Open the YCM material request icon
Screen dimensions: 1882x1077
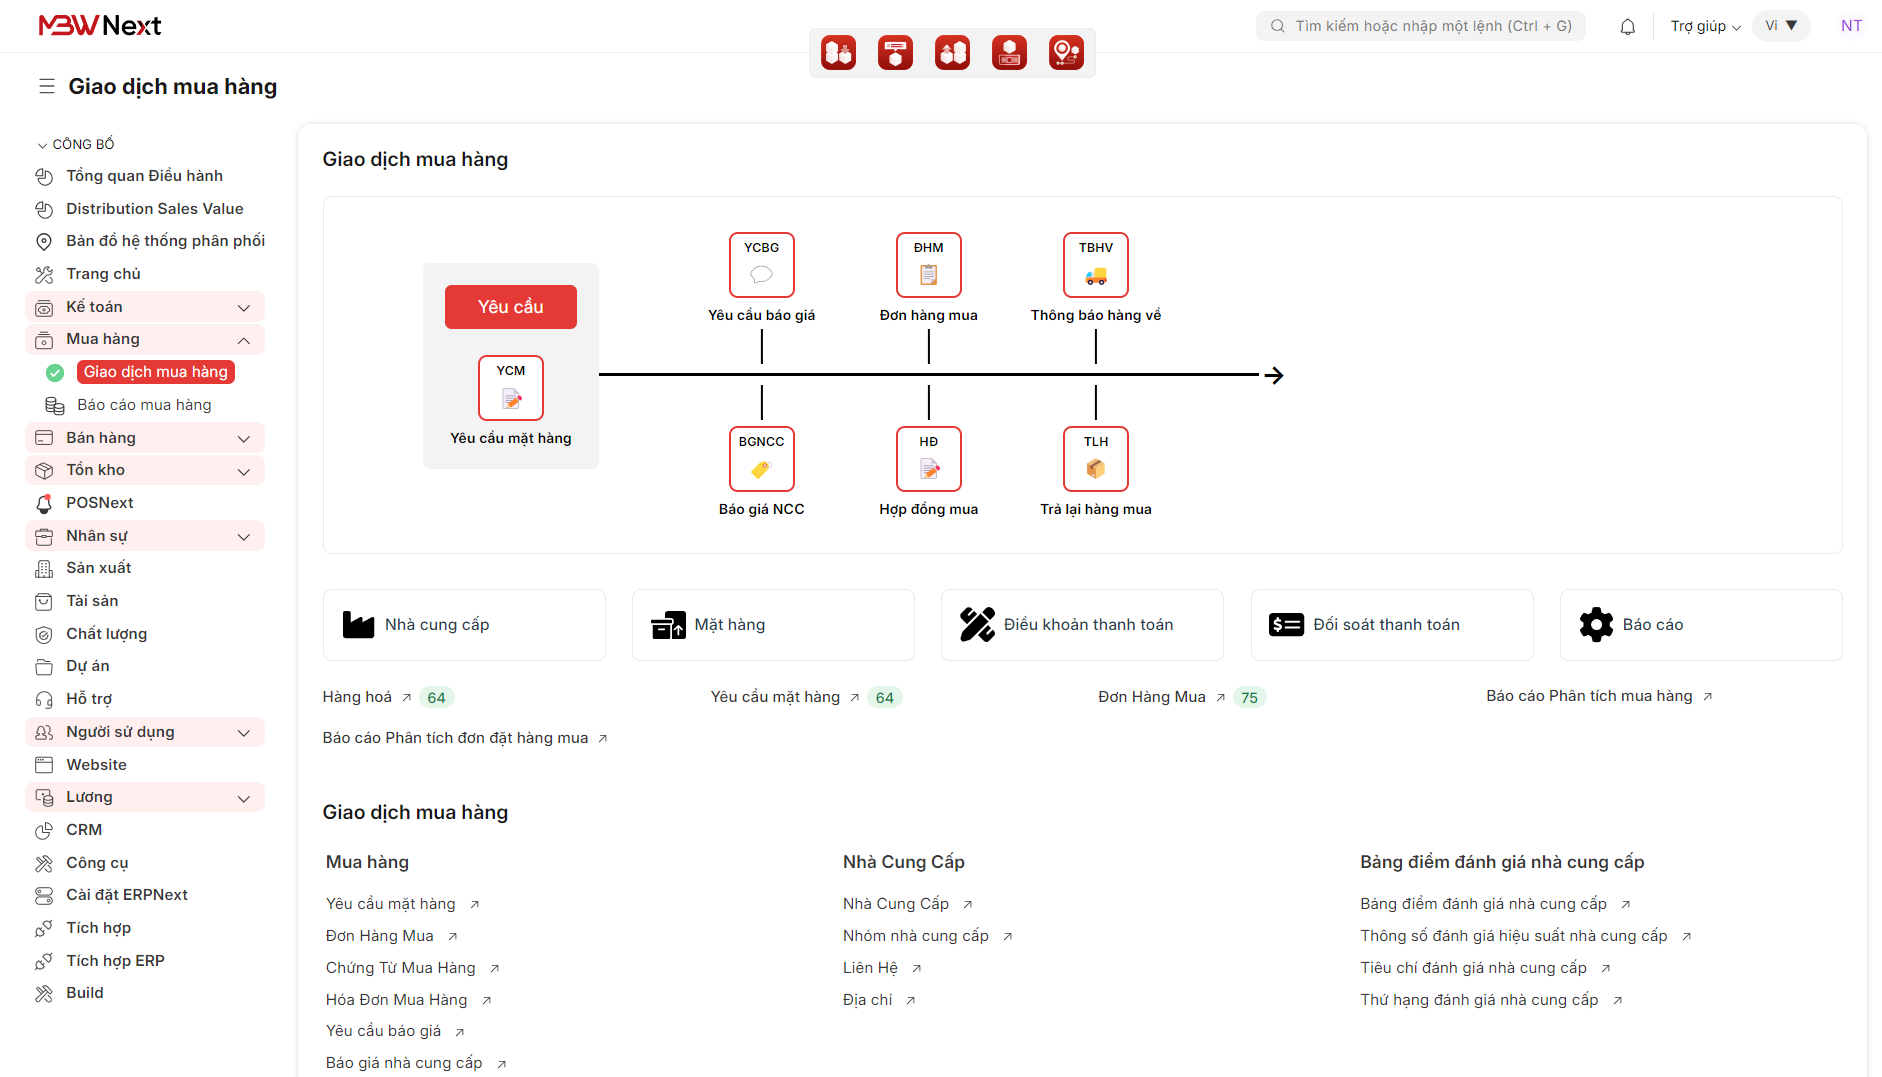click(510, 388)
